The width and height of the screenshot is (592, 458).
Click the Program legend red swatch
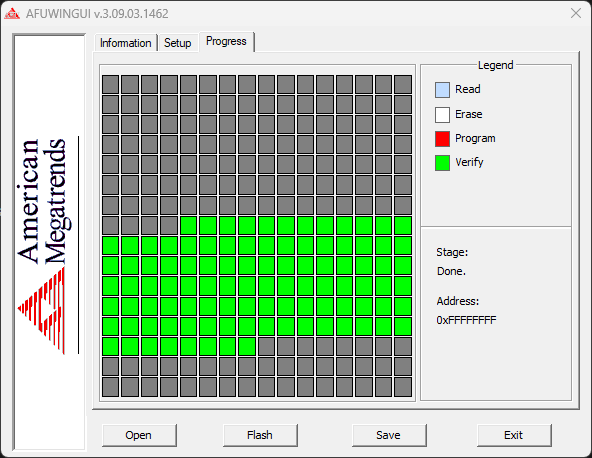442,139
